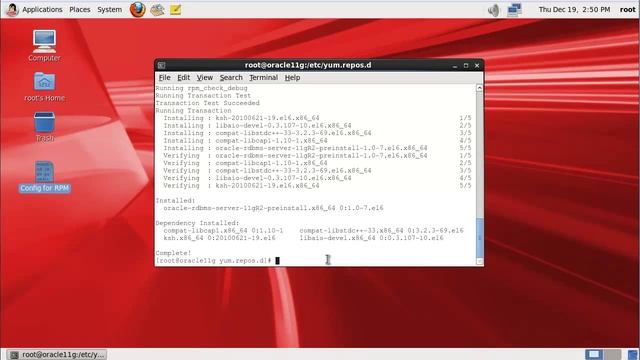640x360 pixels.
Task: Open the network connection icon
Action: pos(514,9)
